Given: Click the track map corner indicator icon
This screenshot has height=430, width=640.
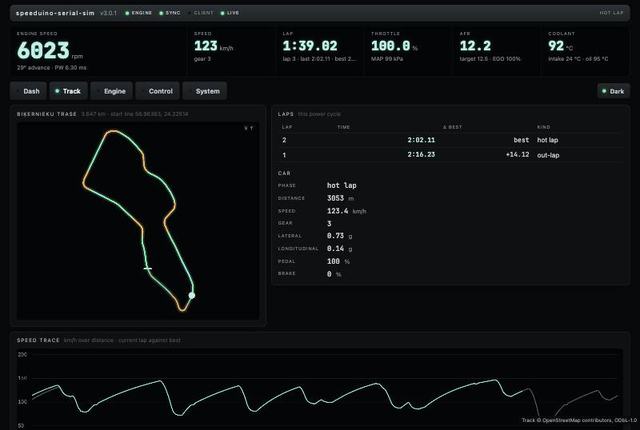Looking at the screenshot, I should pos(249,128).
